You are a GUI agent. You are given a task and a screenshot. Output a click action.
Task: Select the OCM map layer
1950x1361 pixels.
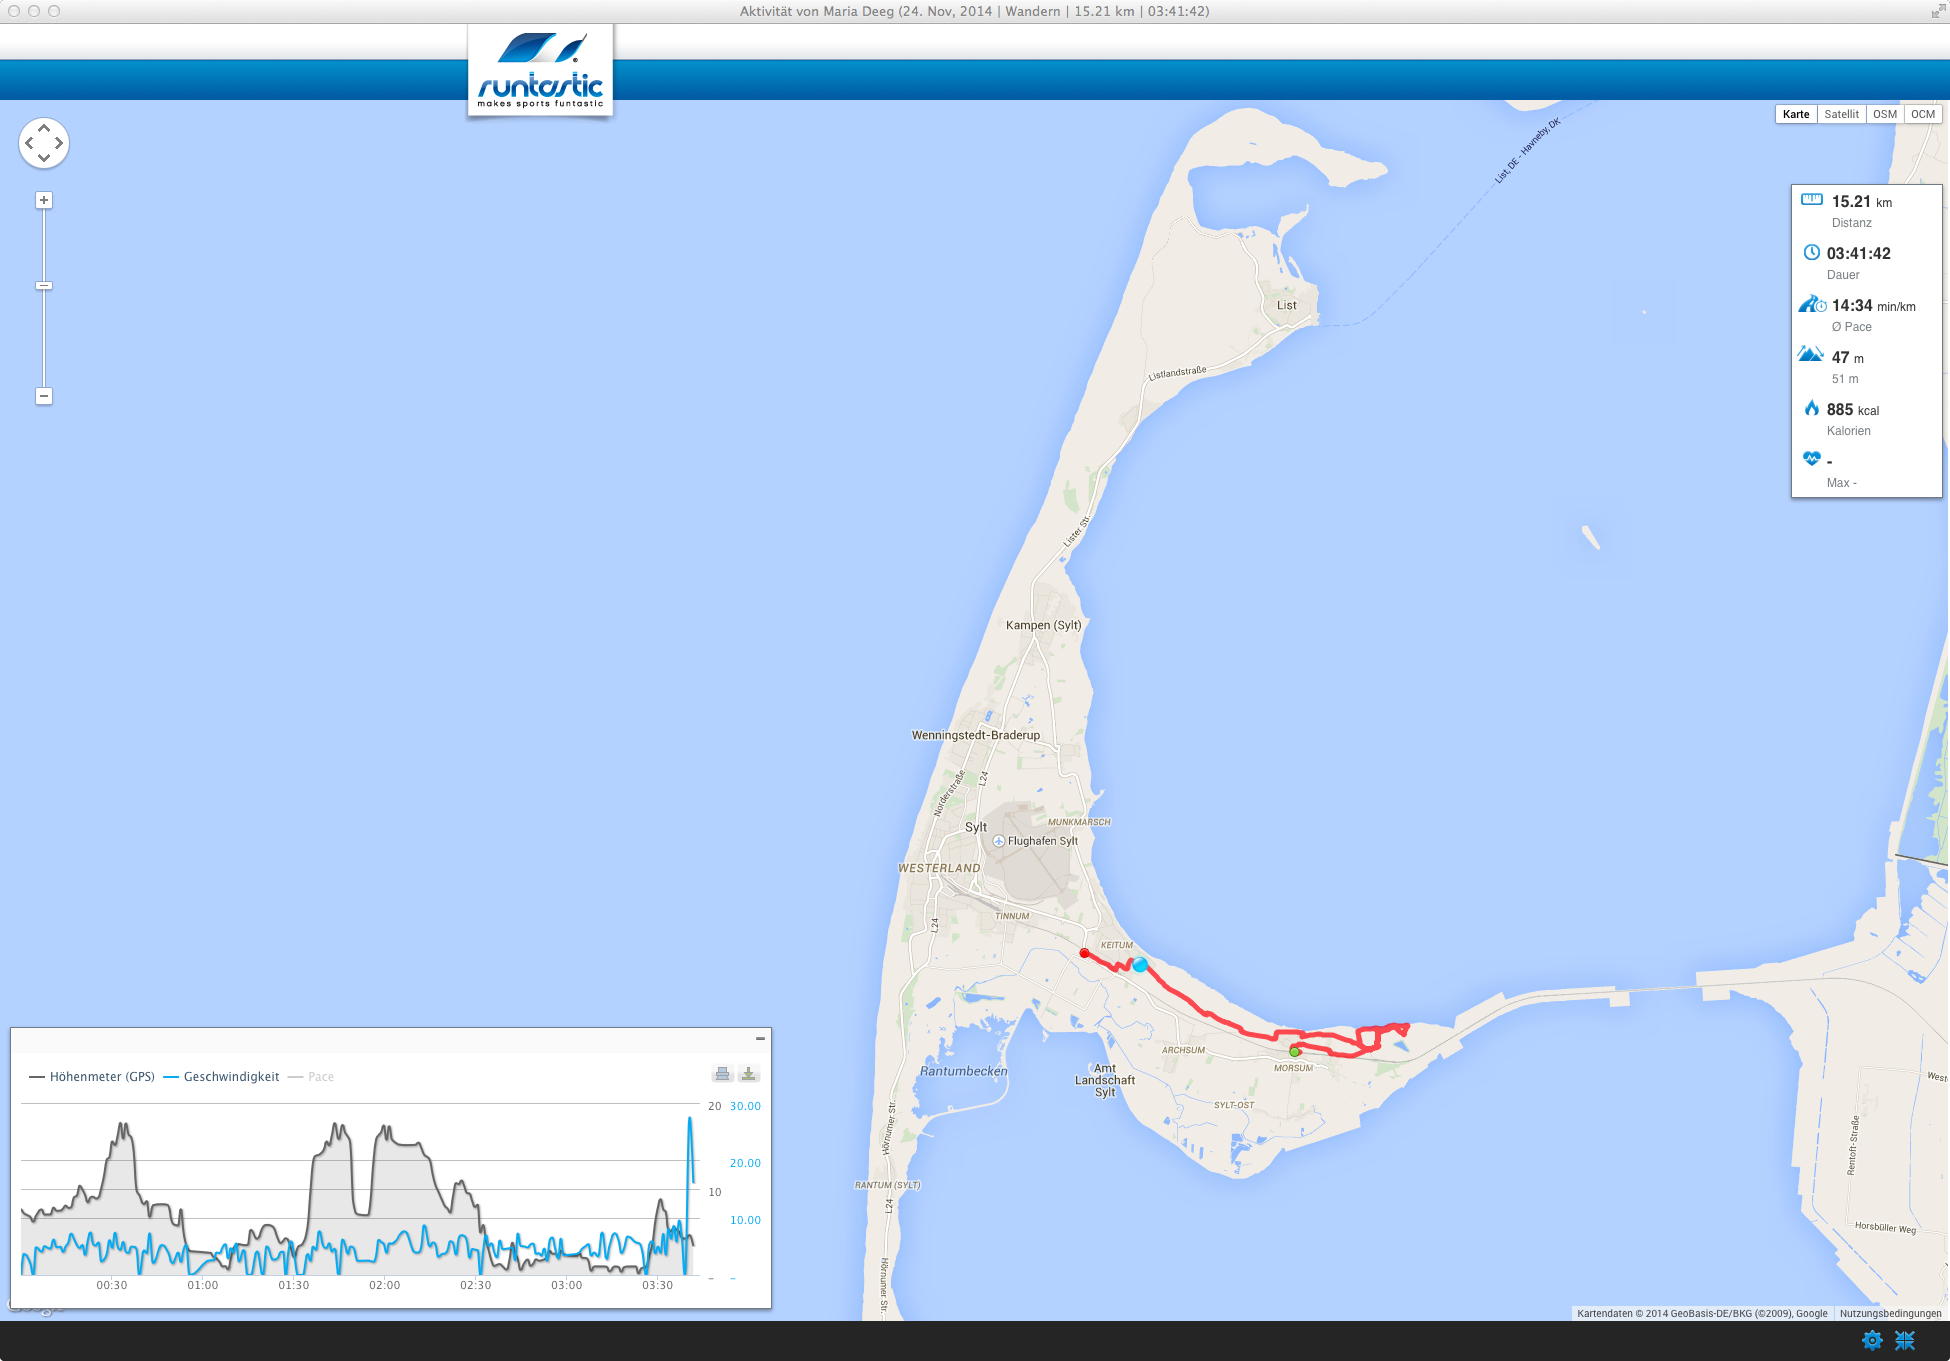click(1922, 114)
